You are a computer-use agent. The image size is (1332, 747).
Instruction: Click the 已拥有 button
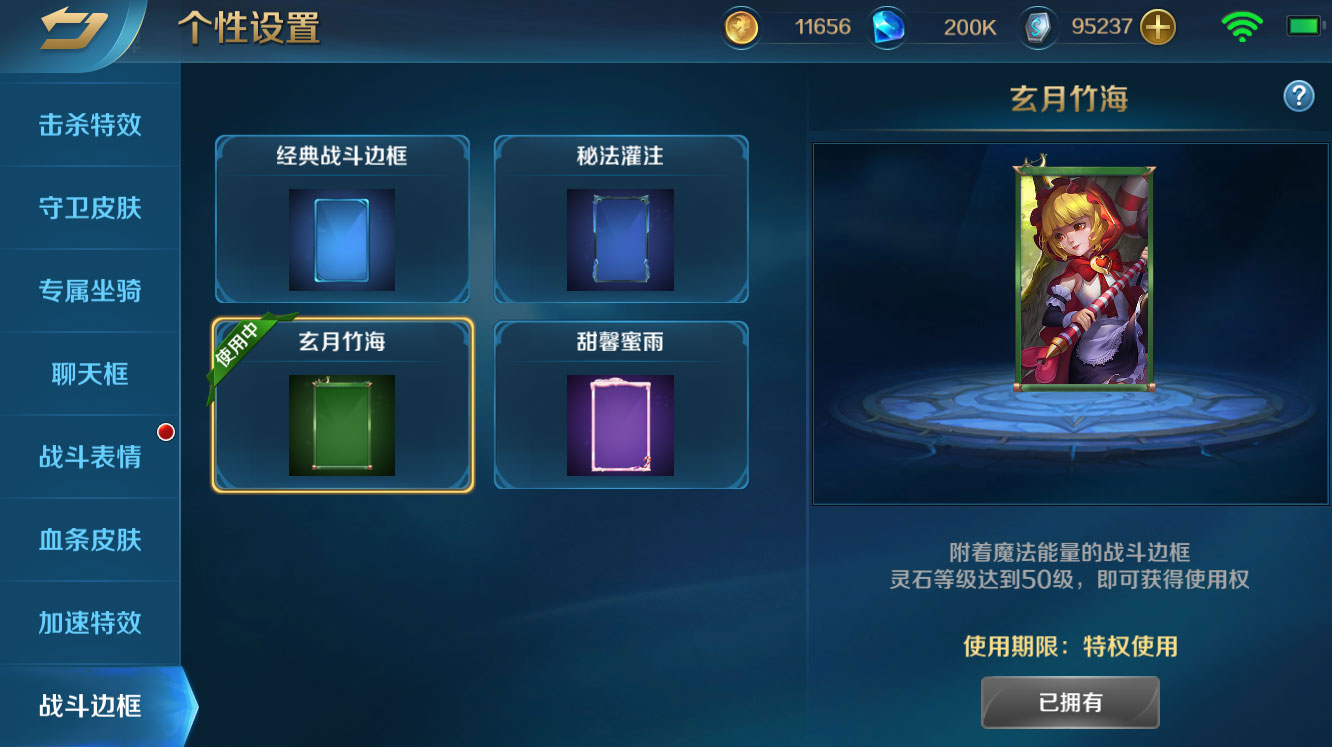[1070, 702]
